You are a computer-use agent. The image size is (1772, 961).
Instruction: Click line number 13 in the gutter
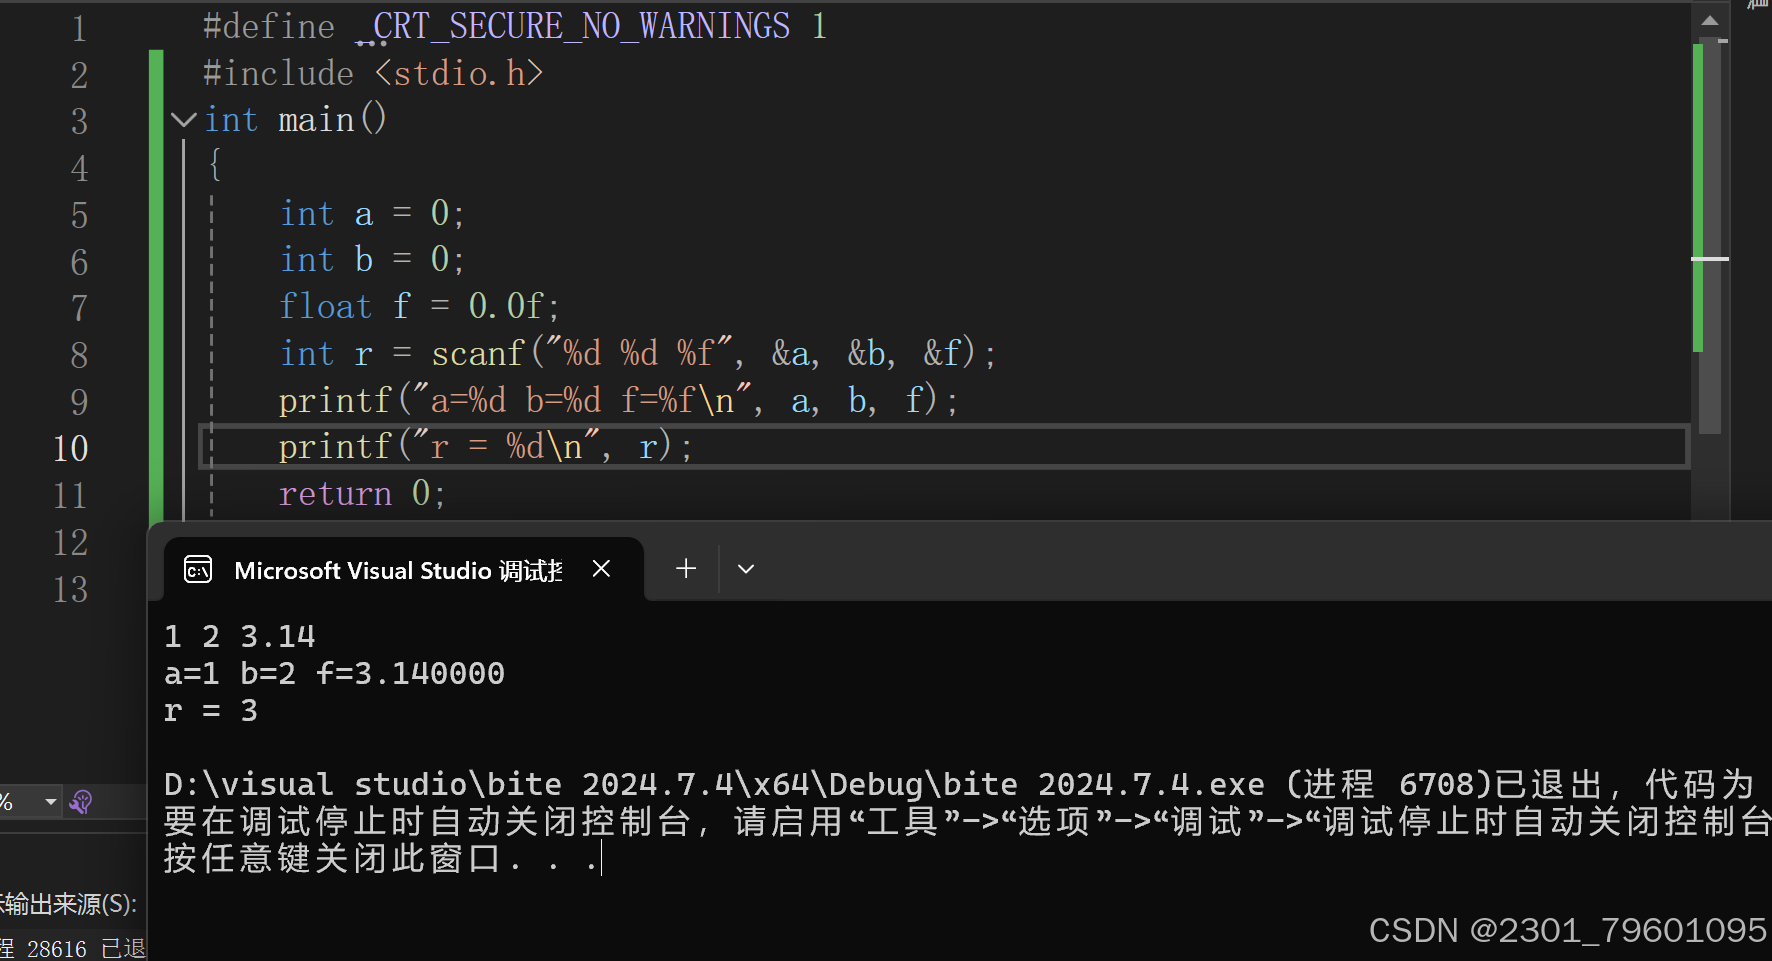71,589
